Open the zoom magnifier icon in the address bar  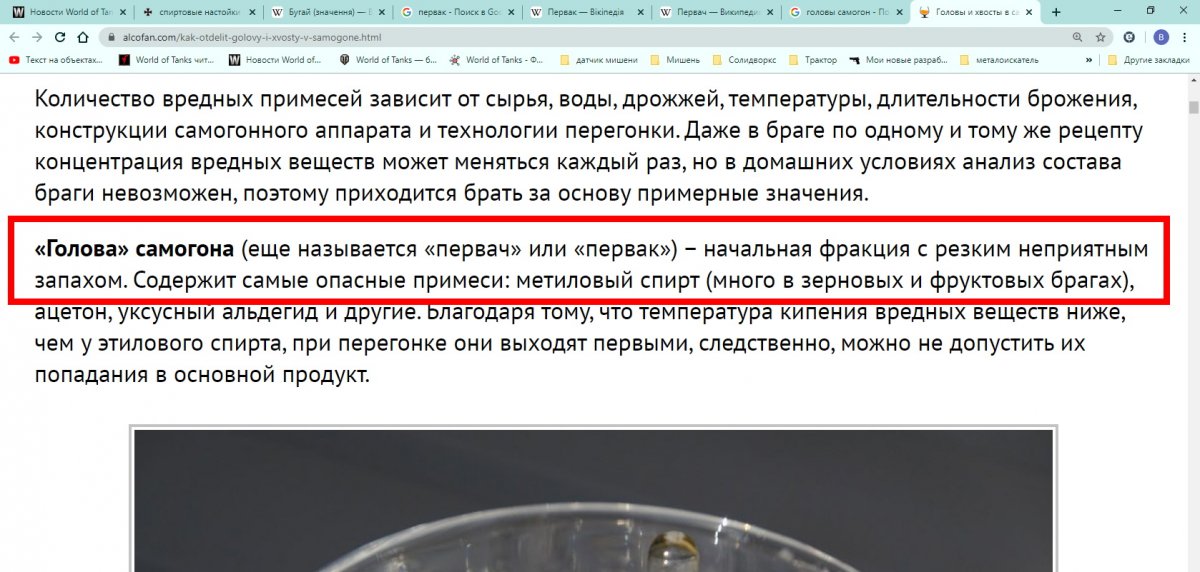point(1077,37)
